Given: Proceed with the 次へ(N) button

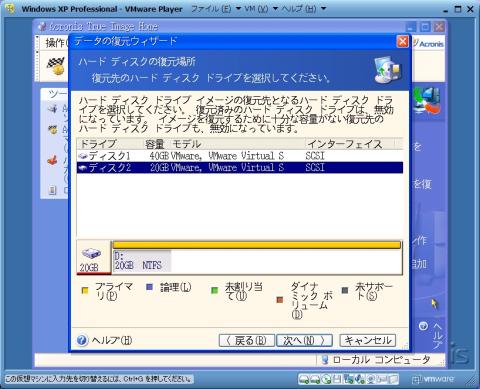Looking at the screenshot, I should pos(304,340).
